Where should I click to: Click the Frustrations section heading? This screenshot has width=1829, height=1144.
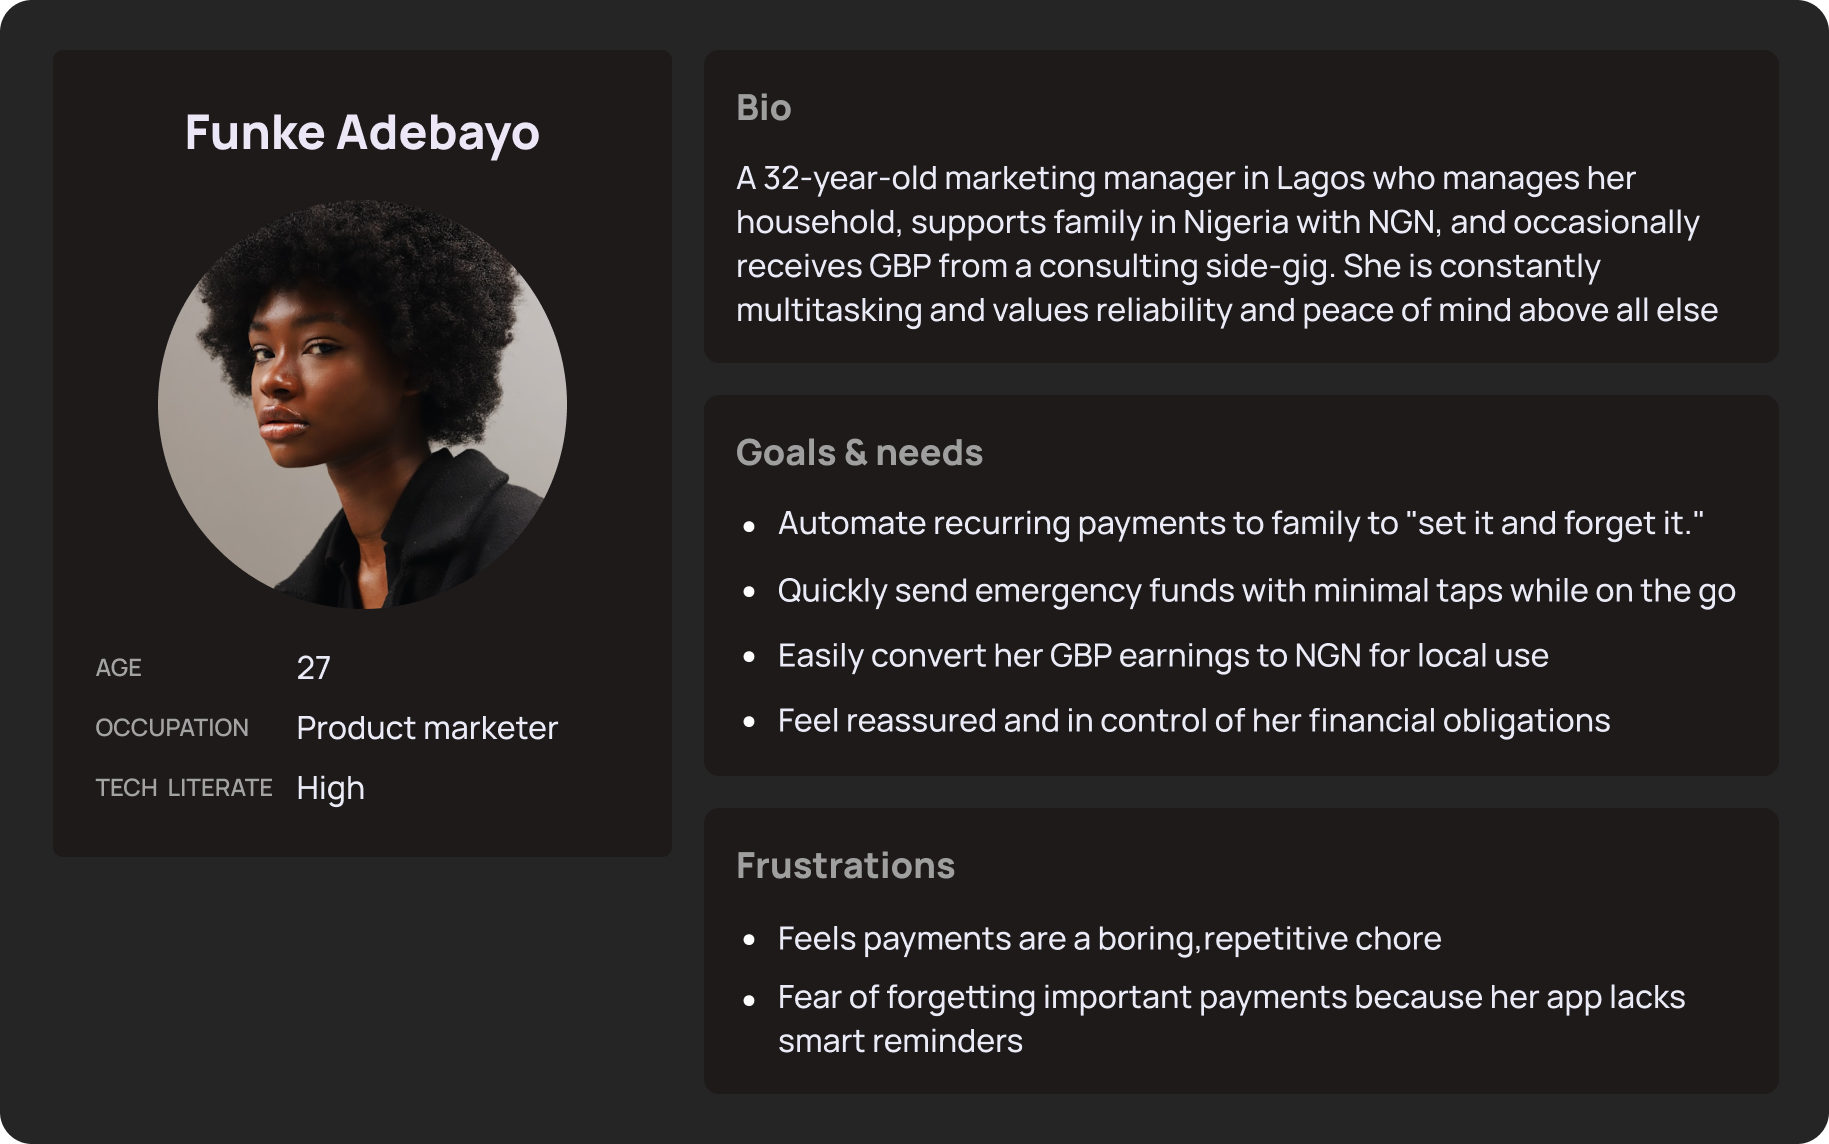(x=845, y=866)
